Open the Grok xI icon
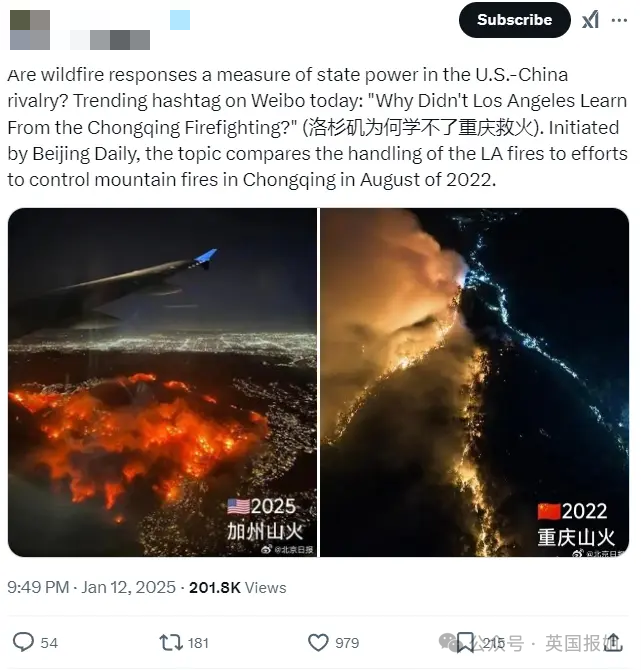The image size is (641, 670). click(591, 20)
